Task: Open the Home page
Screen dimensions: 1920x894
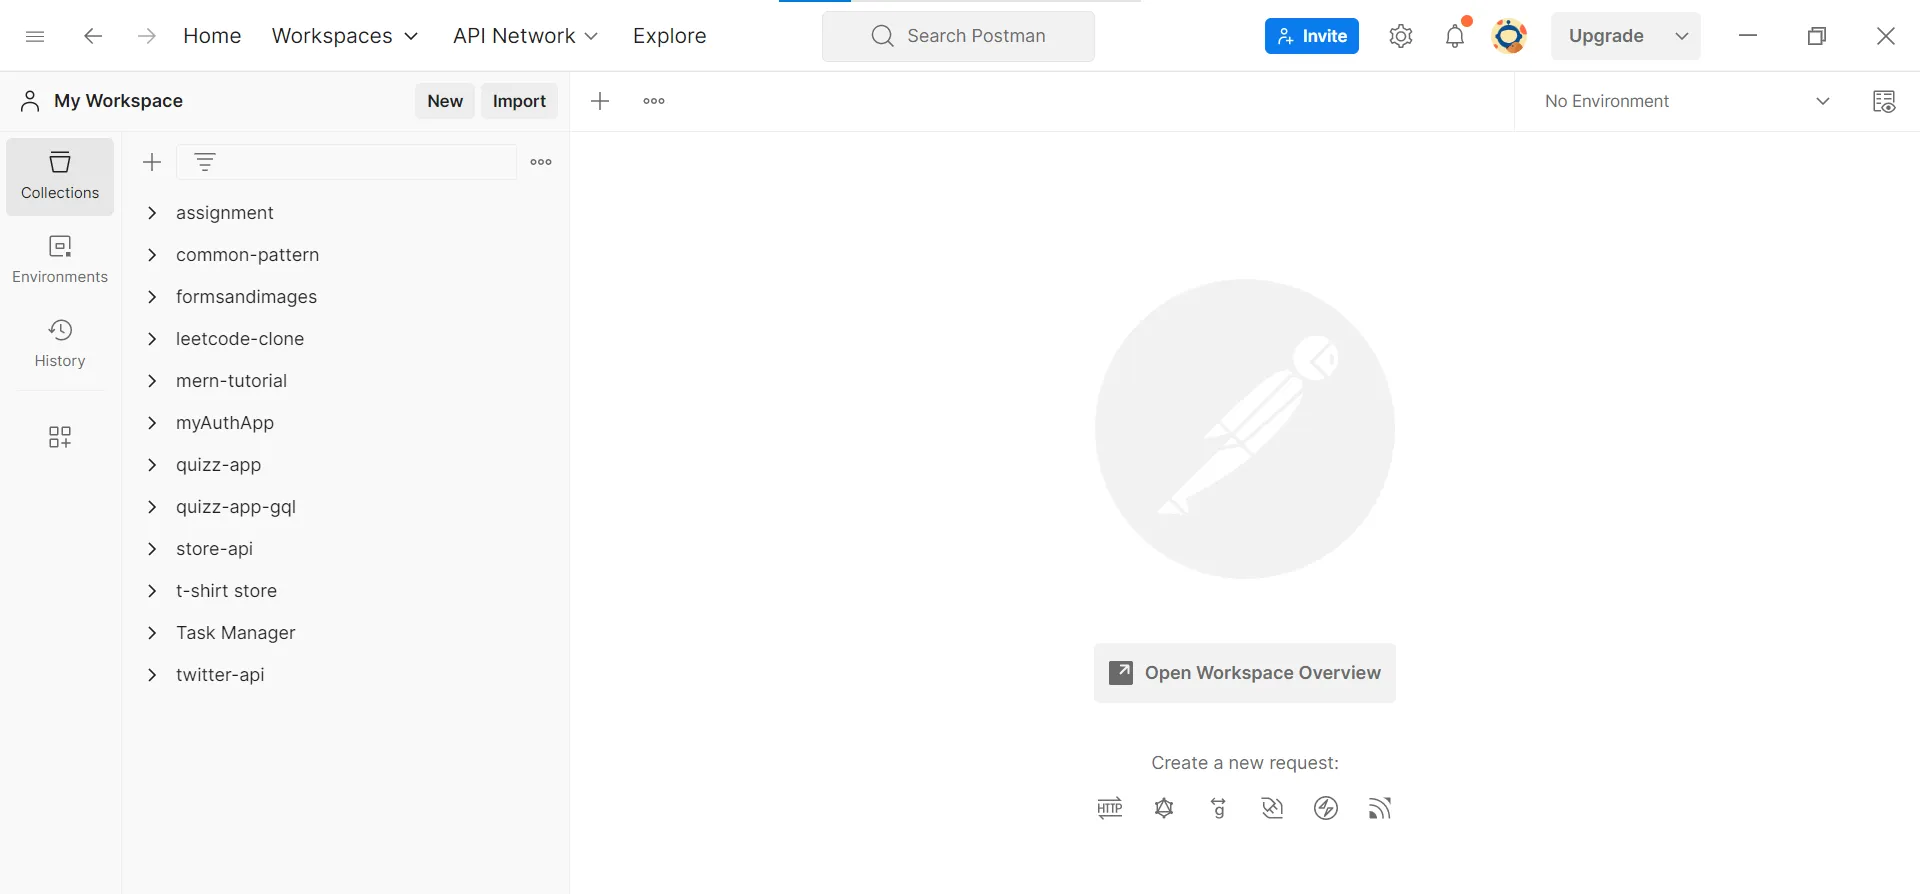Action: (x=212, y=36)
